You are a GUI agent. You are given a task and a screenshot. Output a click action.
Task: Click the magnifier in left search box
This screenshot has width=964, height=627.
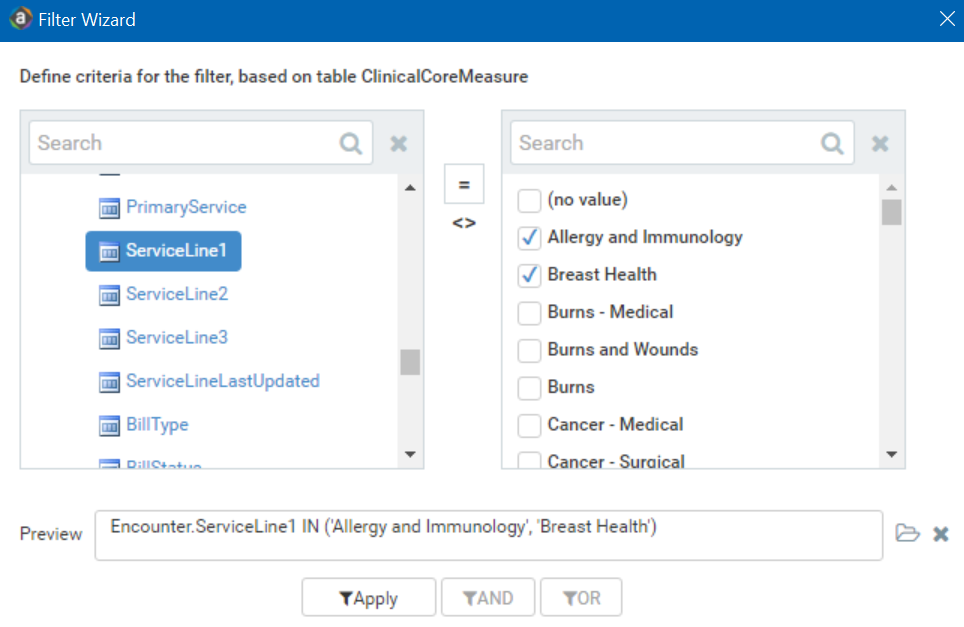pyautogui.click(x=350, y=143)
